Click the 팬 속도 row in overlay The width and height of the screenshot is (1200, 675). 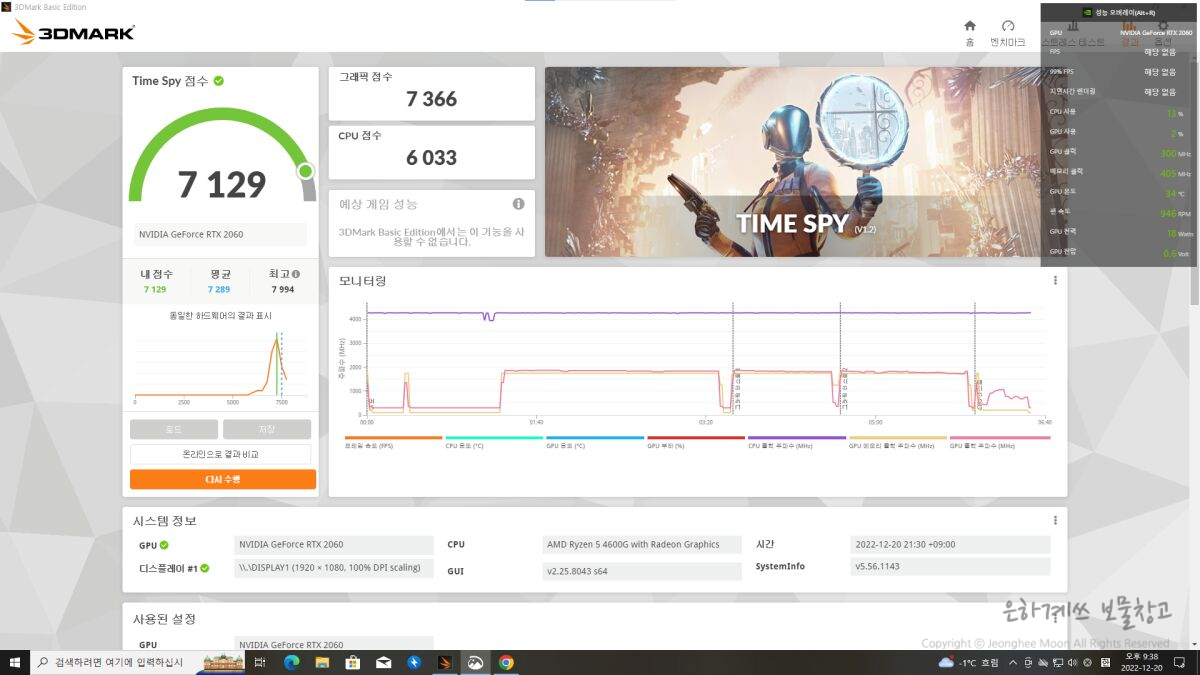(1117, 213)
